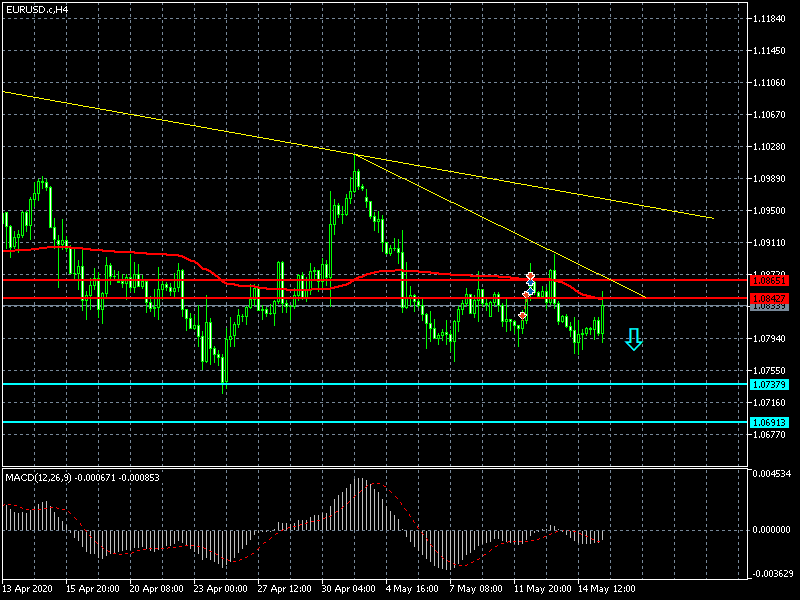800x600 pixels.
Task: Click the 0.000000 MACD zero level label
Action: pos(771,530)
